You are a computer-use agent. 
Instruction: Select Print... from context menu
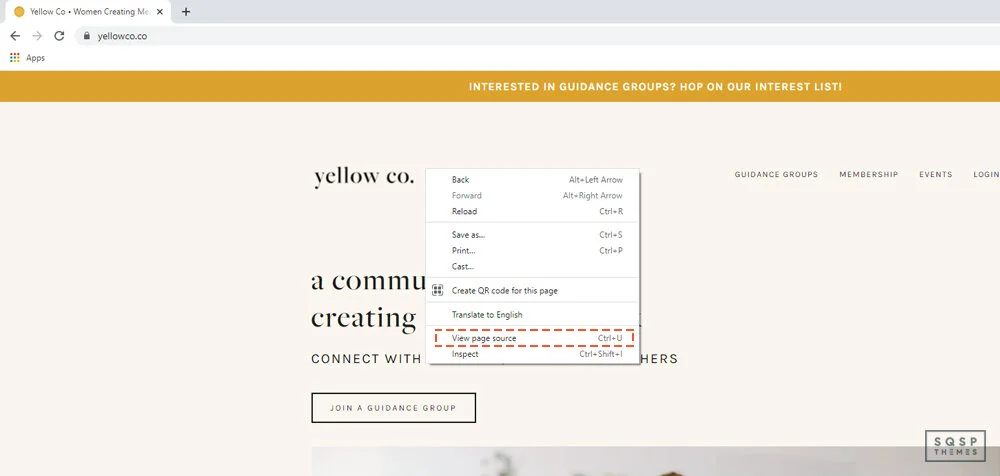(x=533, y=251)
